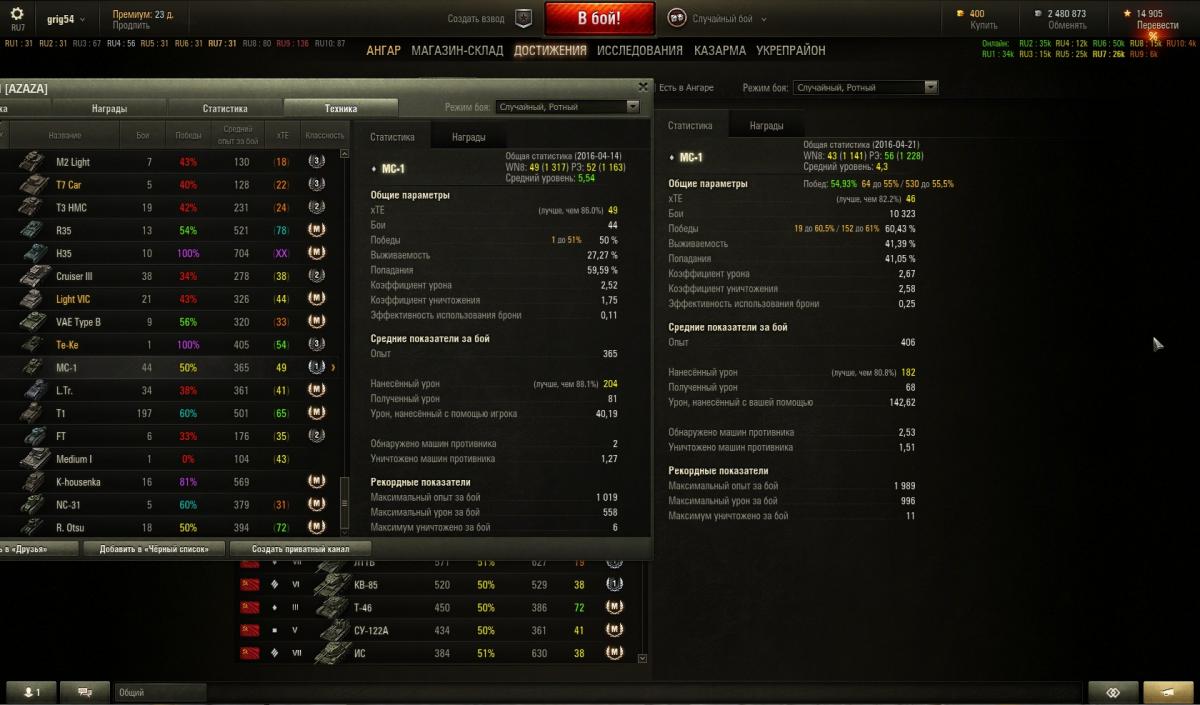The image size is (1200, 705).
Task: Click the vehicle list vertical scrollbar
Action: 347,340
